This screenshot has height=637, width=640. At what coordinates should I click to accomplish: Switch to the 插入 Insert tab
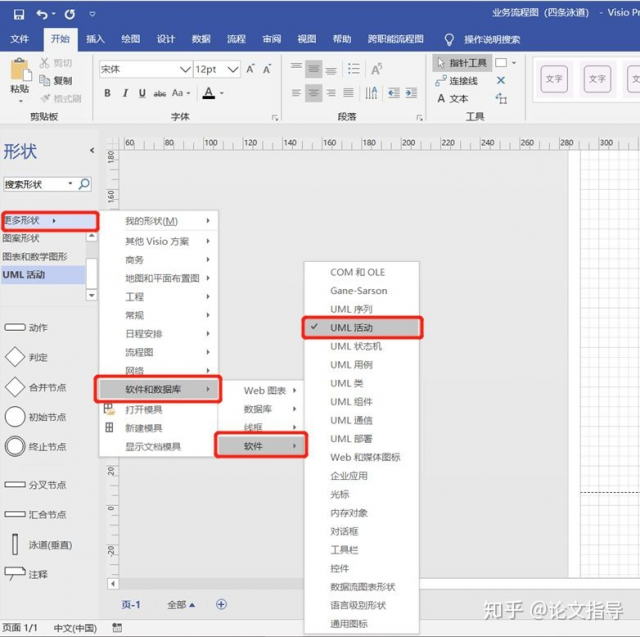click(95, 39)
